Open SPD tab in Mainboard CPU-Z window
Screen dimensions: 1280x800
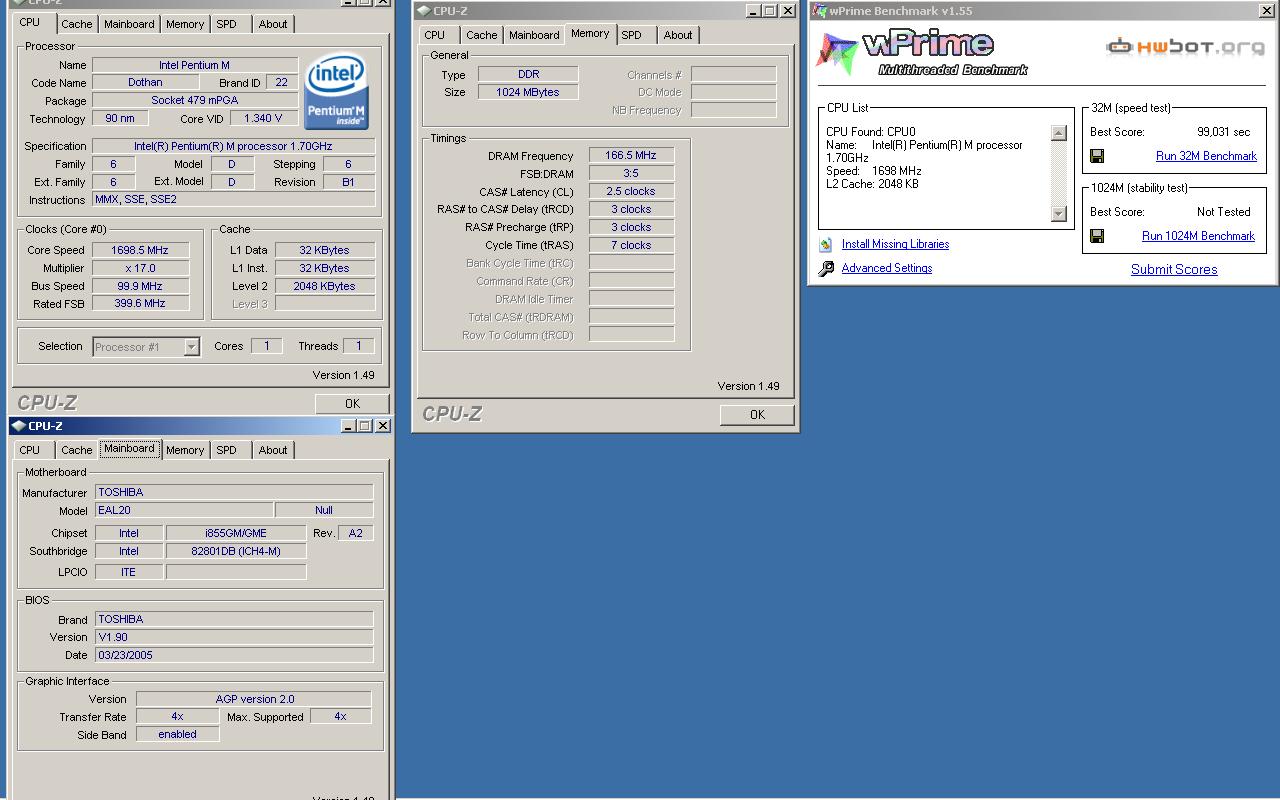click(227, 450)
